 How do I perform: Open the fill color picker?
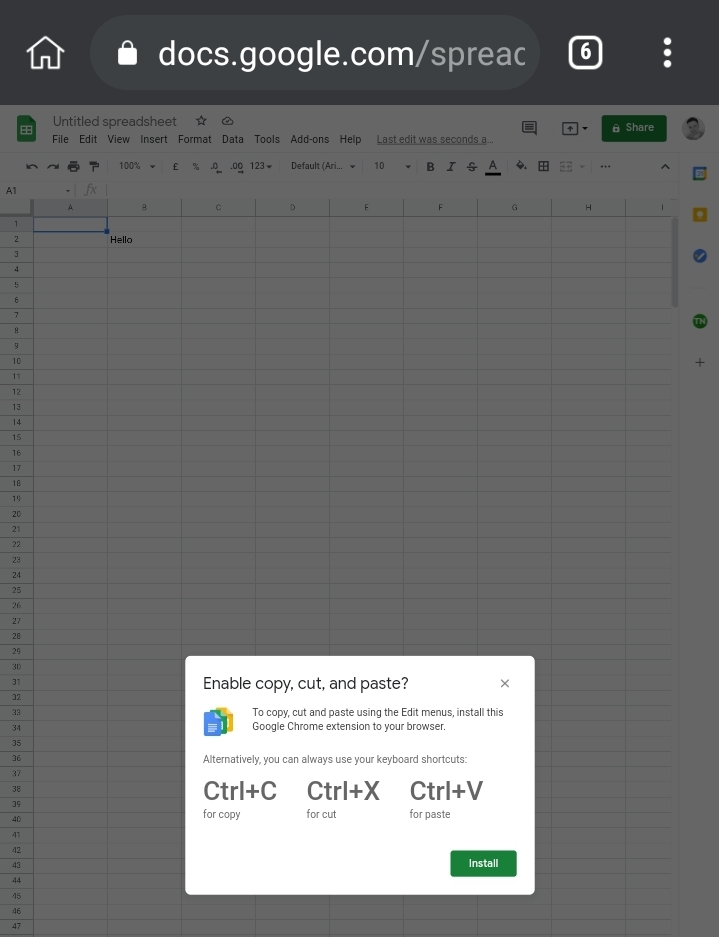click(x=521, y=166)
